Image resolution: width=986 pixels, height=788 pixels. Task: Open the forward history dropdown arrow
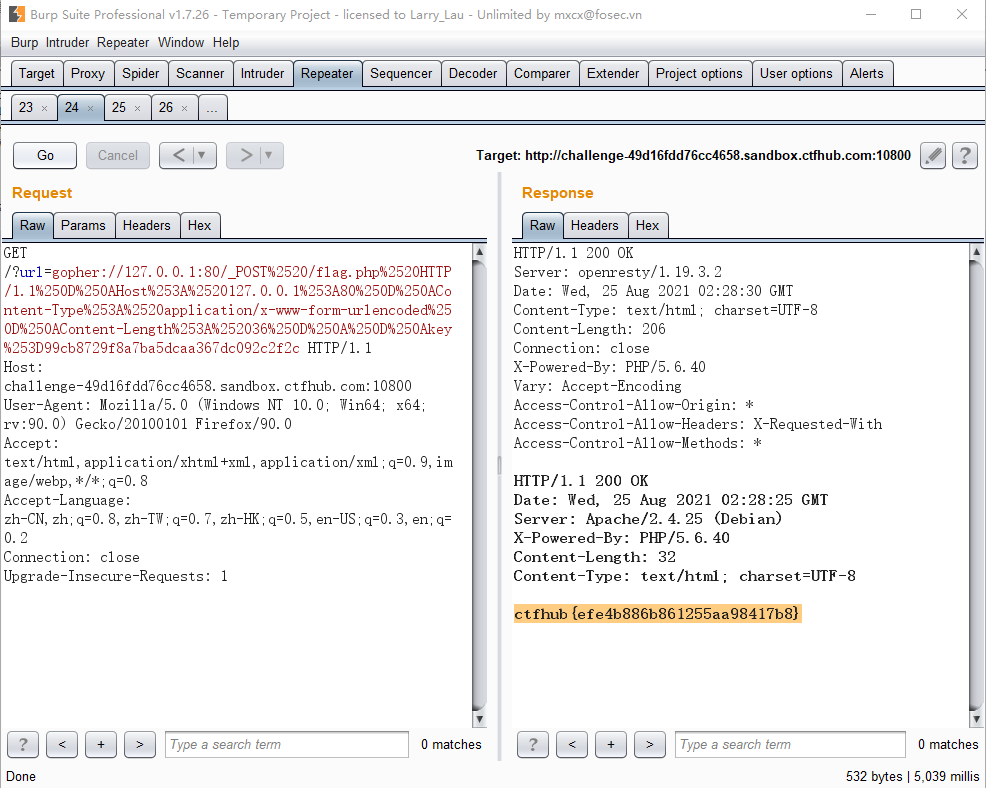coord(269,155)
